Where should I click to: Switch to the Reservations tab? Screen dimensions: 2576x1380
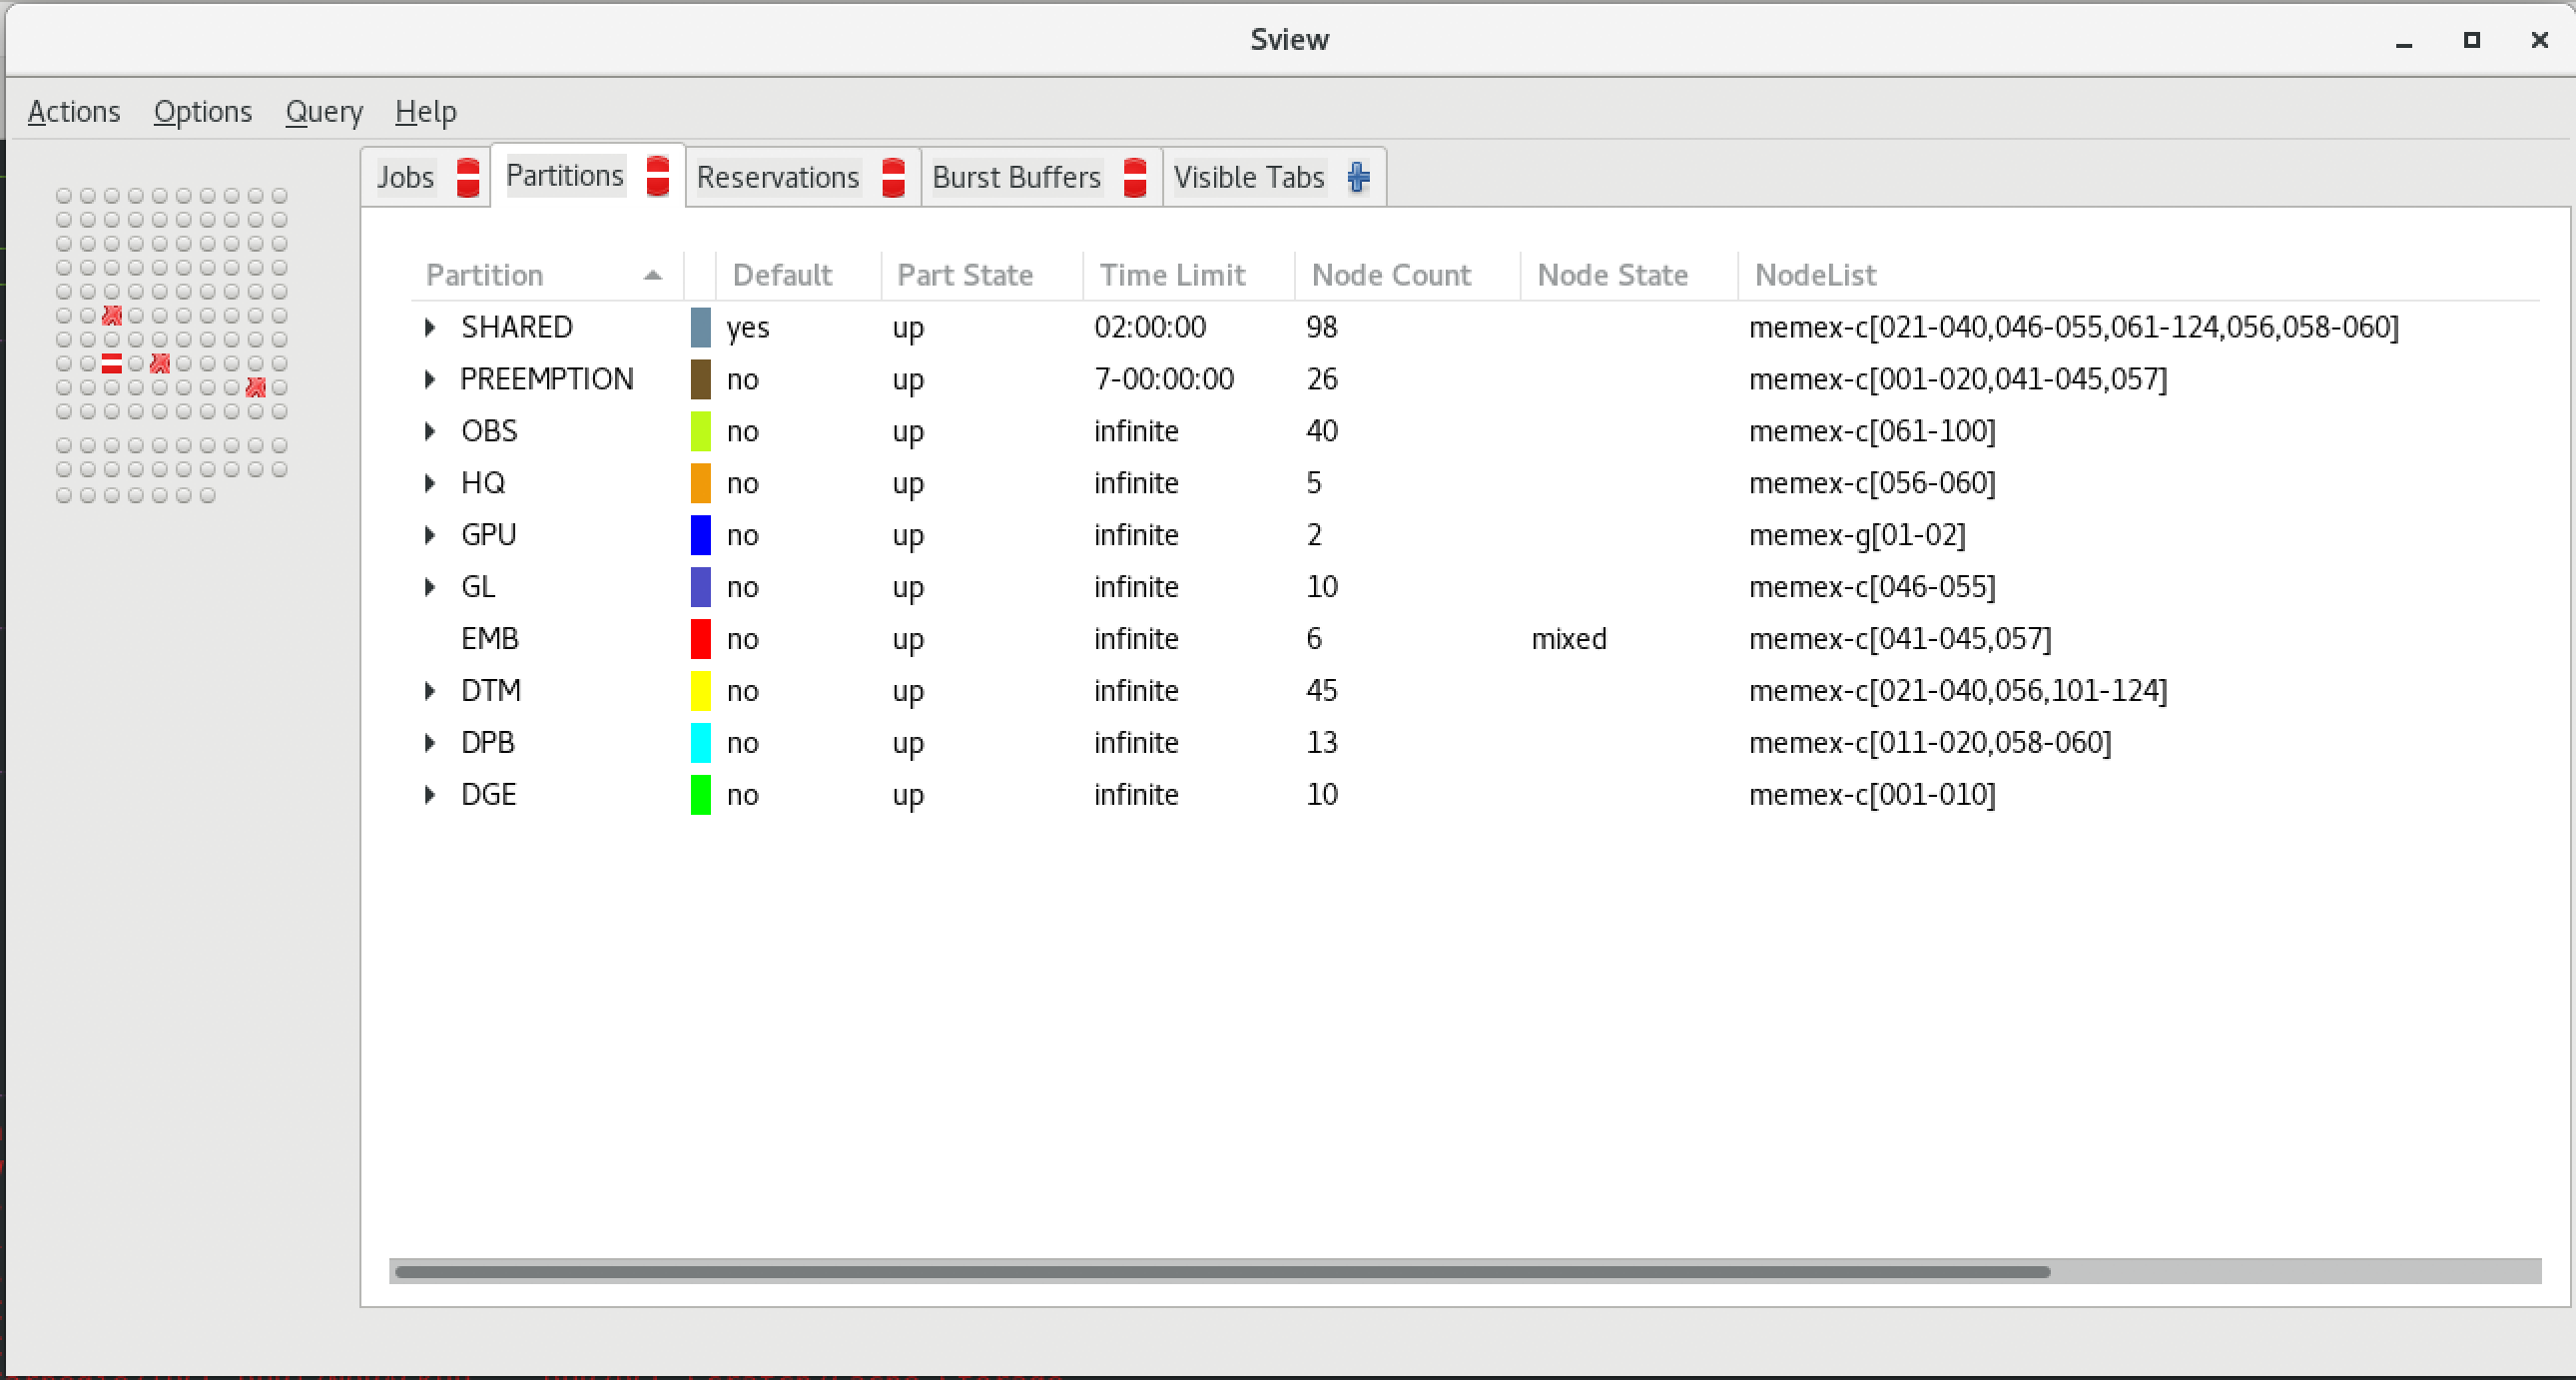pos(778,177)
